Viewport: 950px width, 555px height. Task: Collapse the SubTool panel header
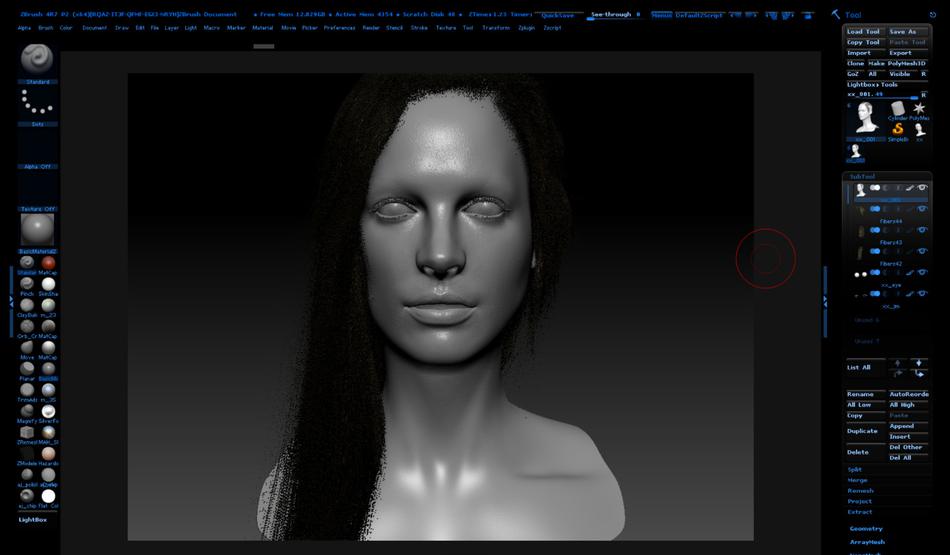[862, 176]
